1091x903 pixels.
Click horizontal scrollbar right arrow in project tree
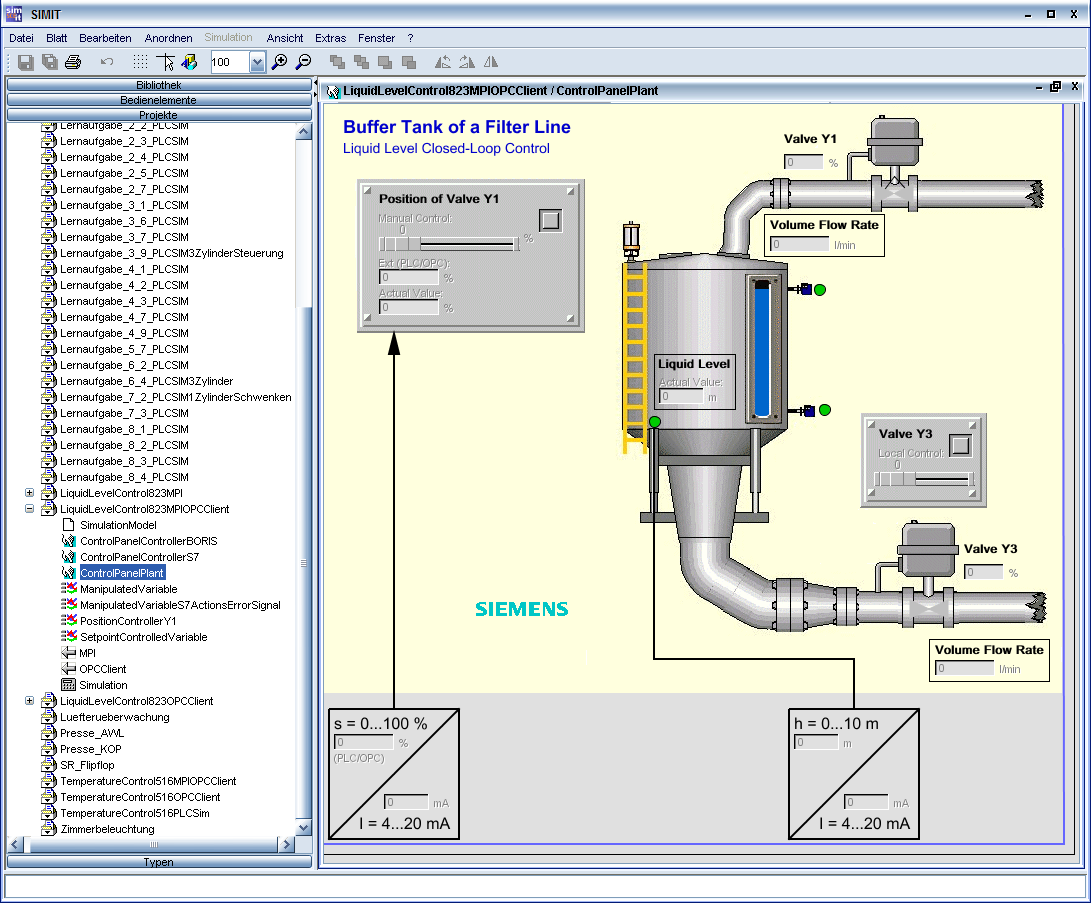[x=286, y=845]
